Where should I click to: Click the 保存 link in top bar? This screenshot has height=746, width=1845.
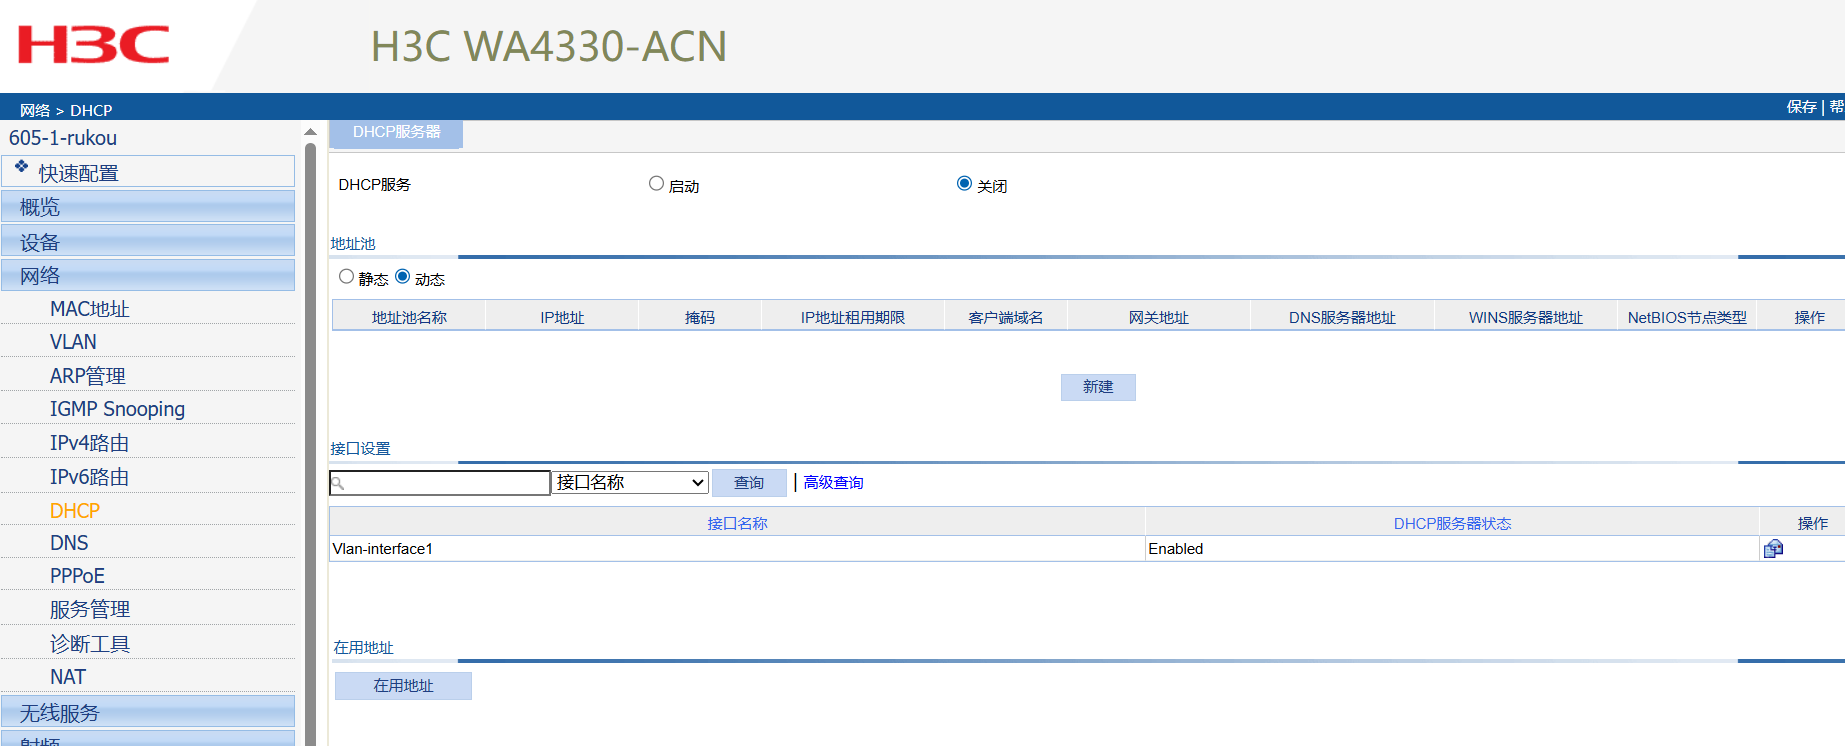[x=1802, y=107]
